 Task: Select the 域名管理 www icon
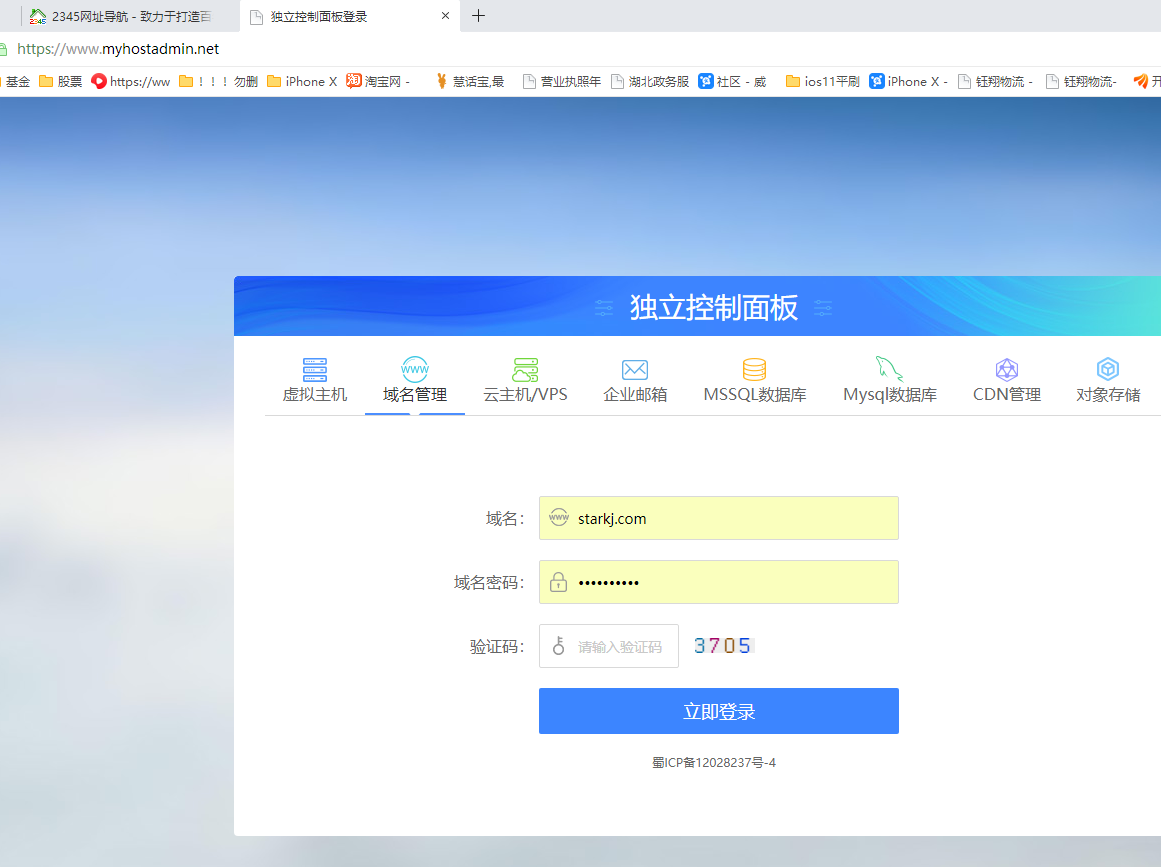(415, 369)
